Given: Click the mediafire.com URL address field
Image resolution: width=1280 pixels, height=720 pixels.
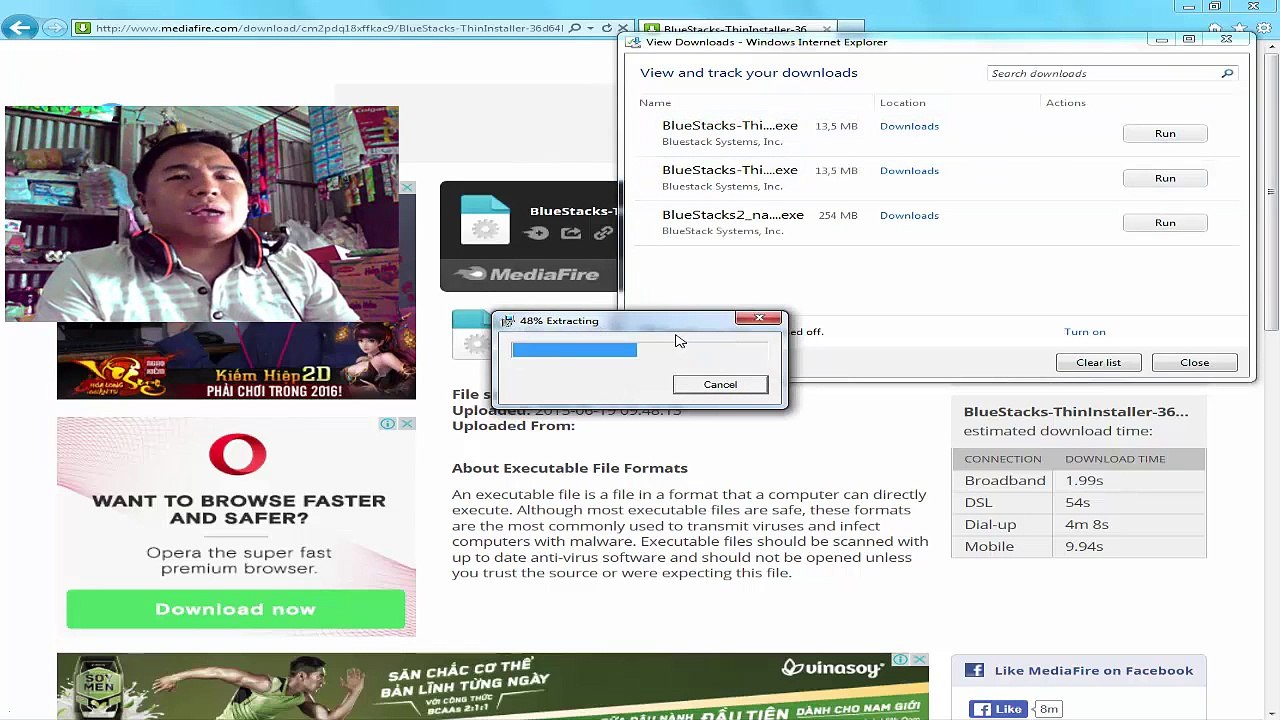Looking at the screenshot, I should coord(330,28).
